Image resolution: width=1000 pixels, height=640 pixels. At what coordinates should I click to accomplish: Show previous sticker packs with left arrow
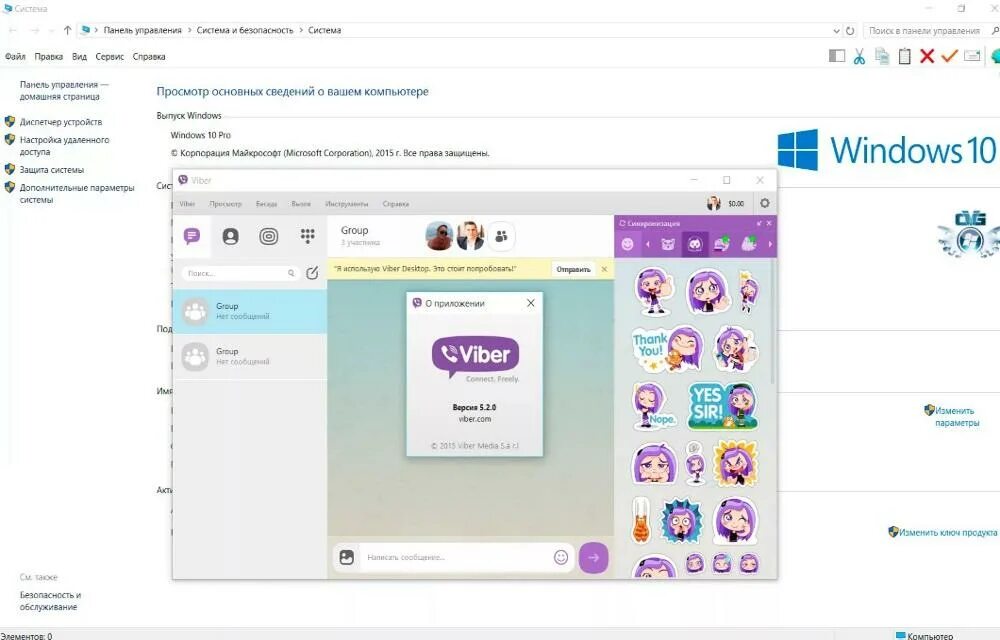647,244
